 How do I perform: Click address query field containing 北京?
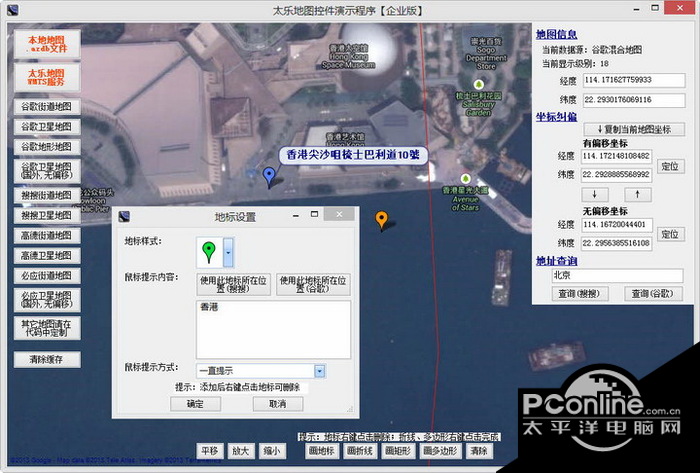[617, 275]
